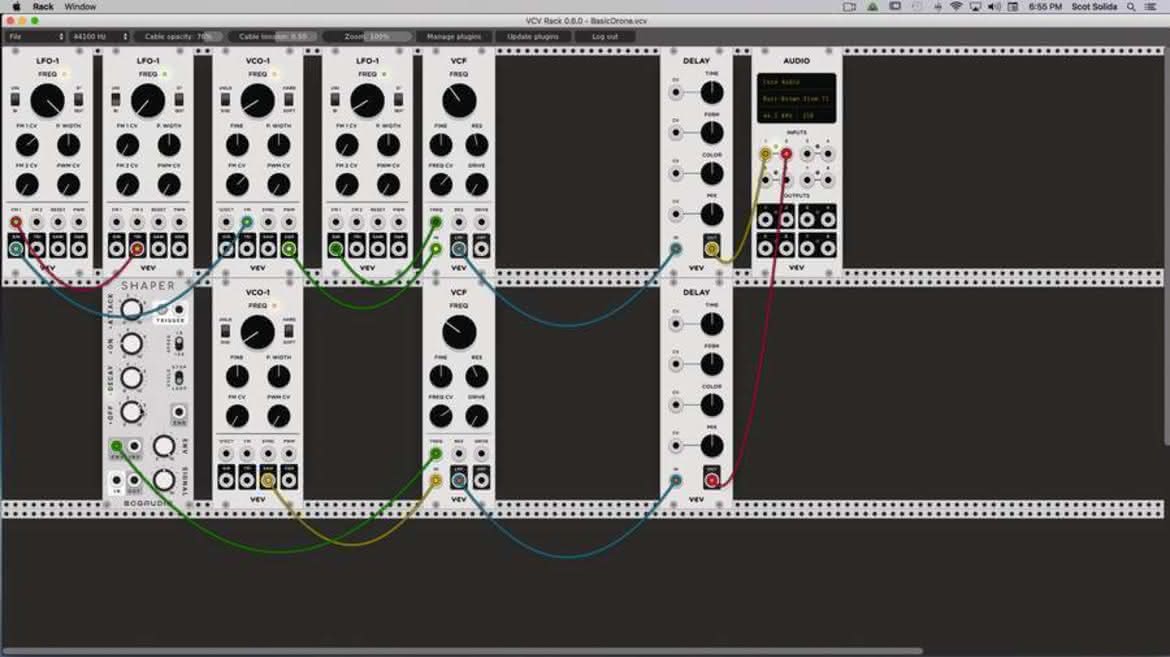
Task: Click horizontal scrollbar below the rack
Action: [x=463, y=652]
